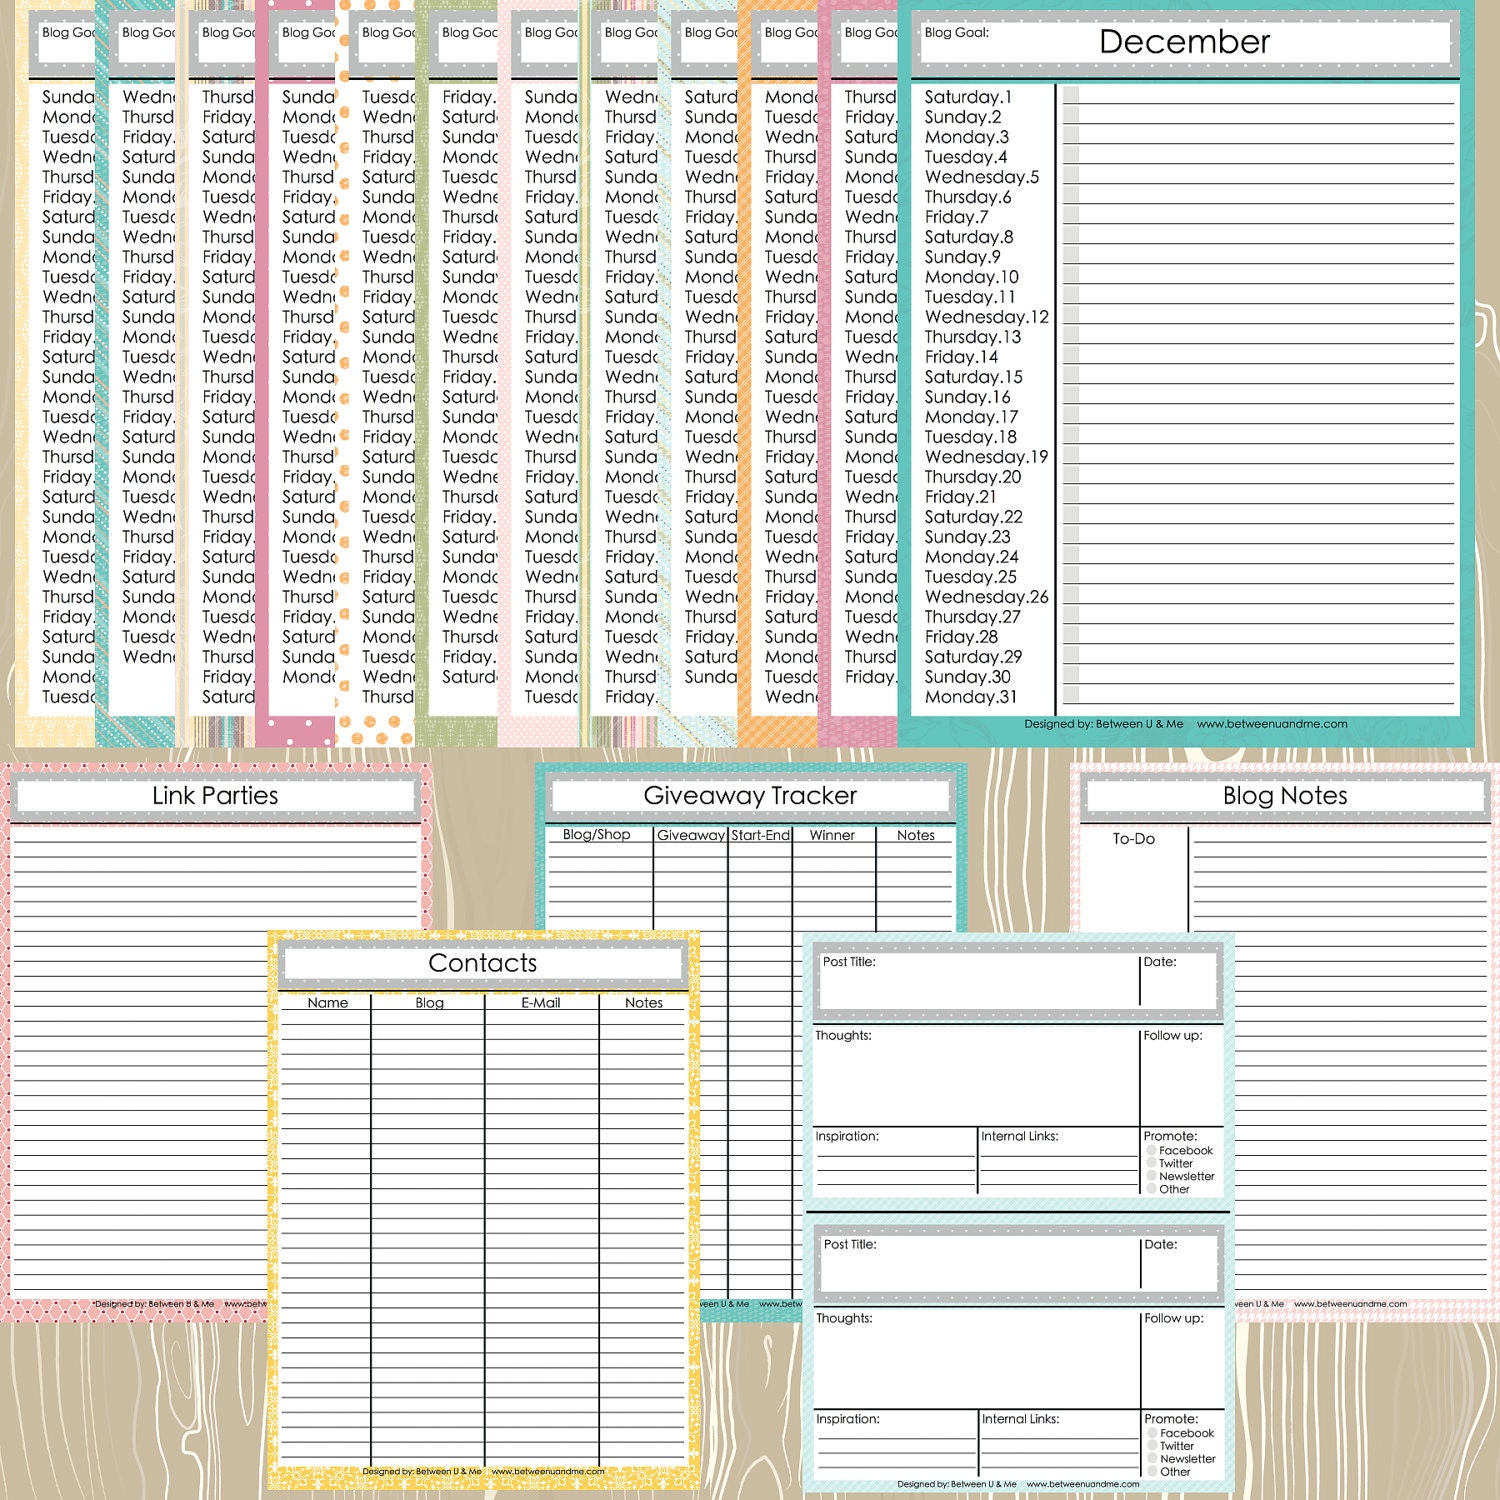Open www.betweenuandme.com link on Contacts page
This screenshot has height=1500, width=1500.
[548, 1471]
